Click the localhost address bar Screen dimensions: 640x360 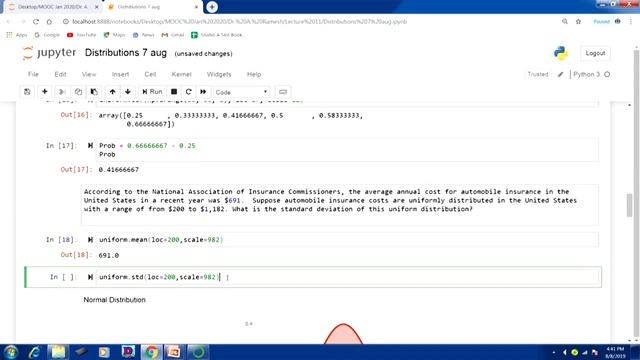[239, 22]
